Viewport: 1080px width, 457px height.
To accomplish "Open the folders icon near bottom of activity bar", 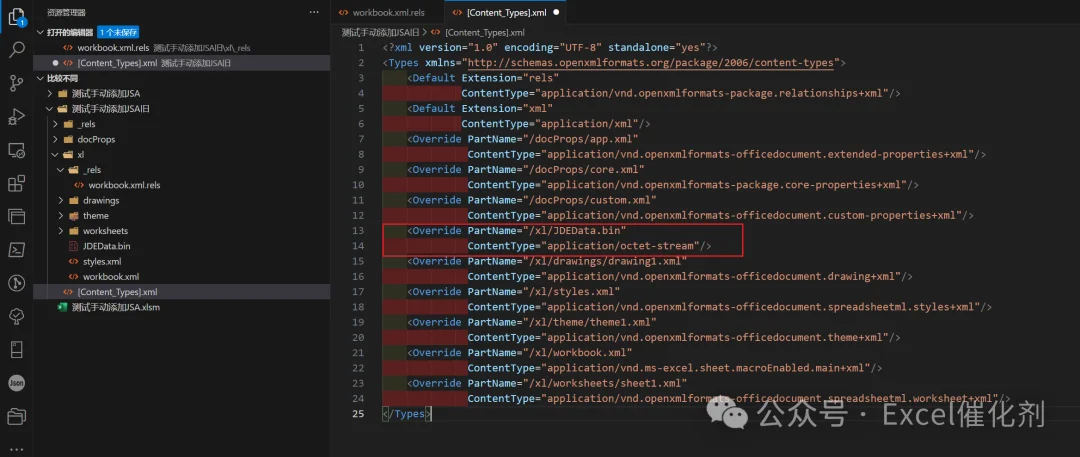I will point(17,416).
